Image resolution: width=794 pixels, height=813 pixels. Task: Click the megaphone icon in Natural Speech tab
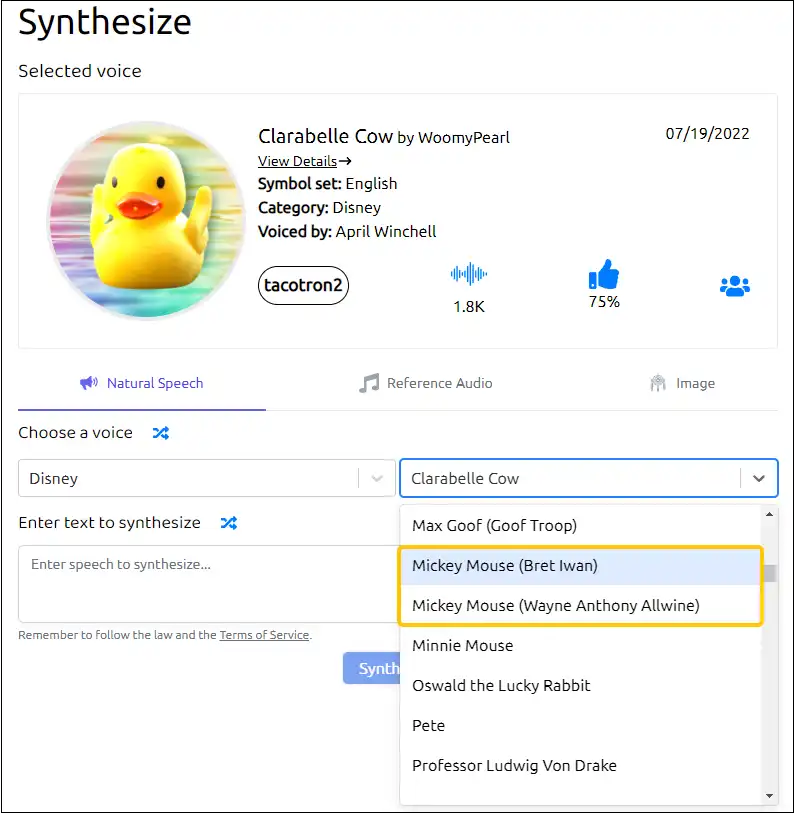89,383
